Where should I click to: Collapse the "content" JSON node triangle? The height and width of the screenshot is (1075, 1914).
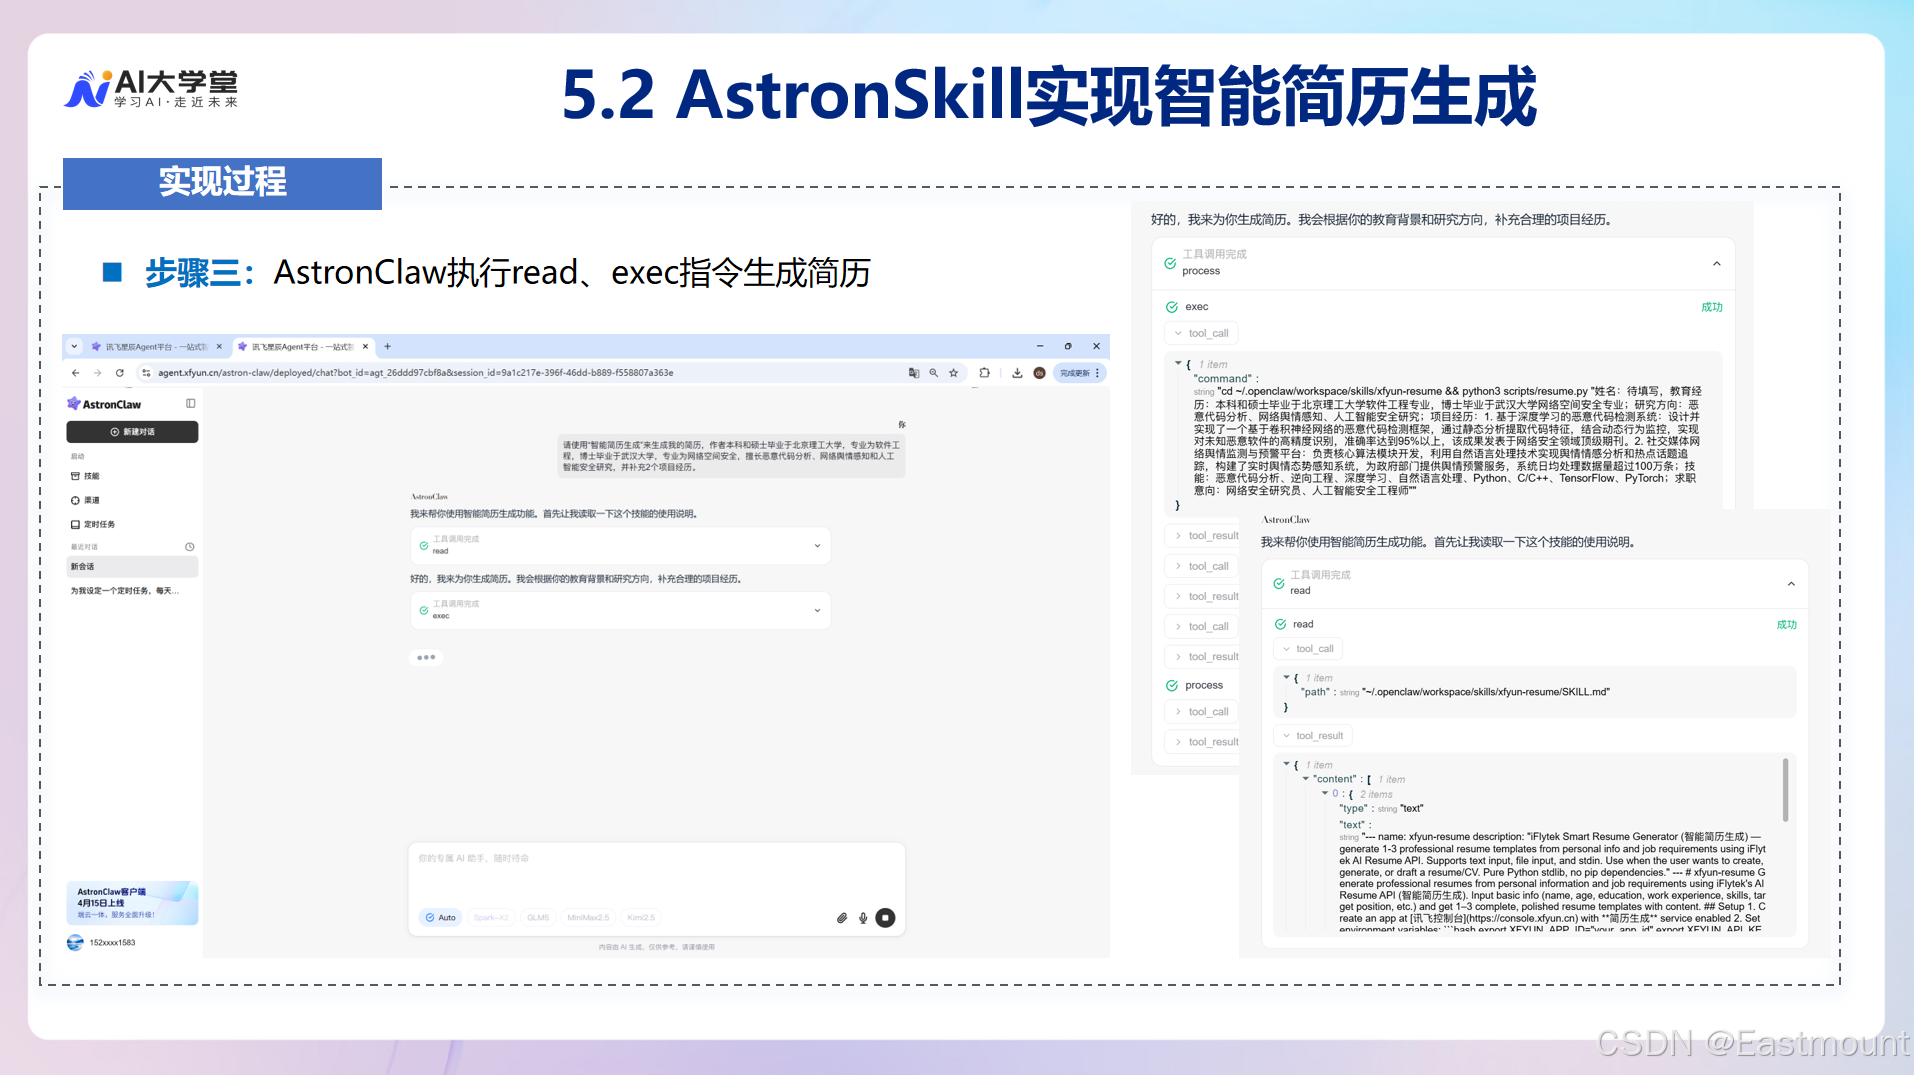click(x=1305, y=779)
